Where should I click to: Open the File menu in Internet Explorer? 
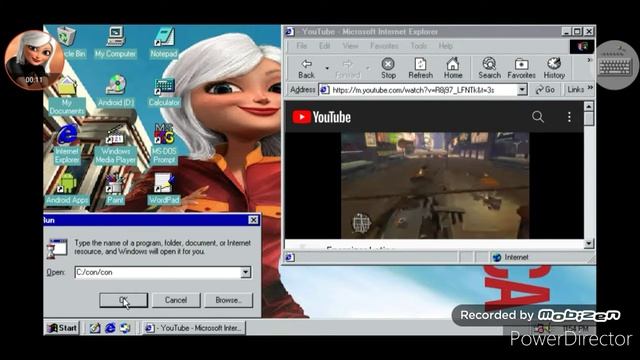(302, 46)
